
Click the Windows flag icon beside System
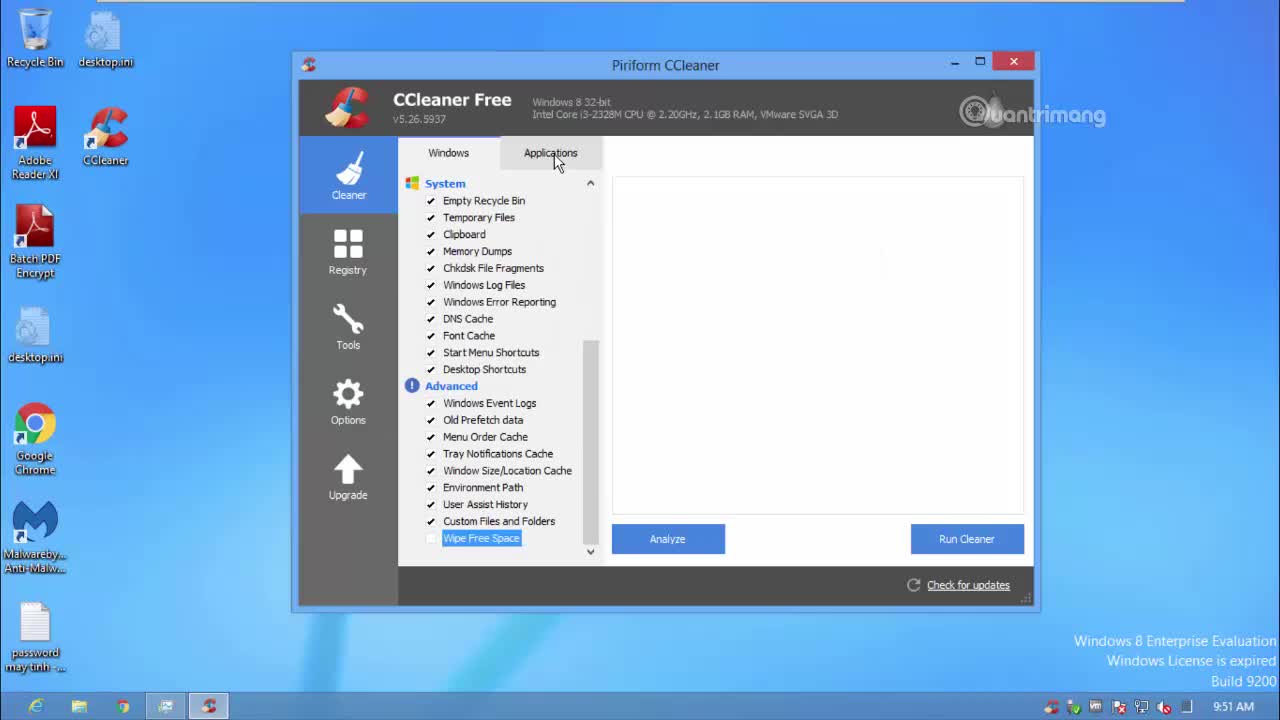click(412, 183)
